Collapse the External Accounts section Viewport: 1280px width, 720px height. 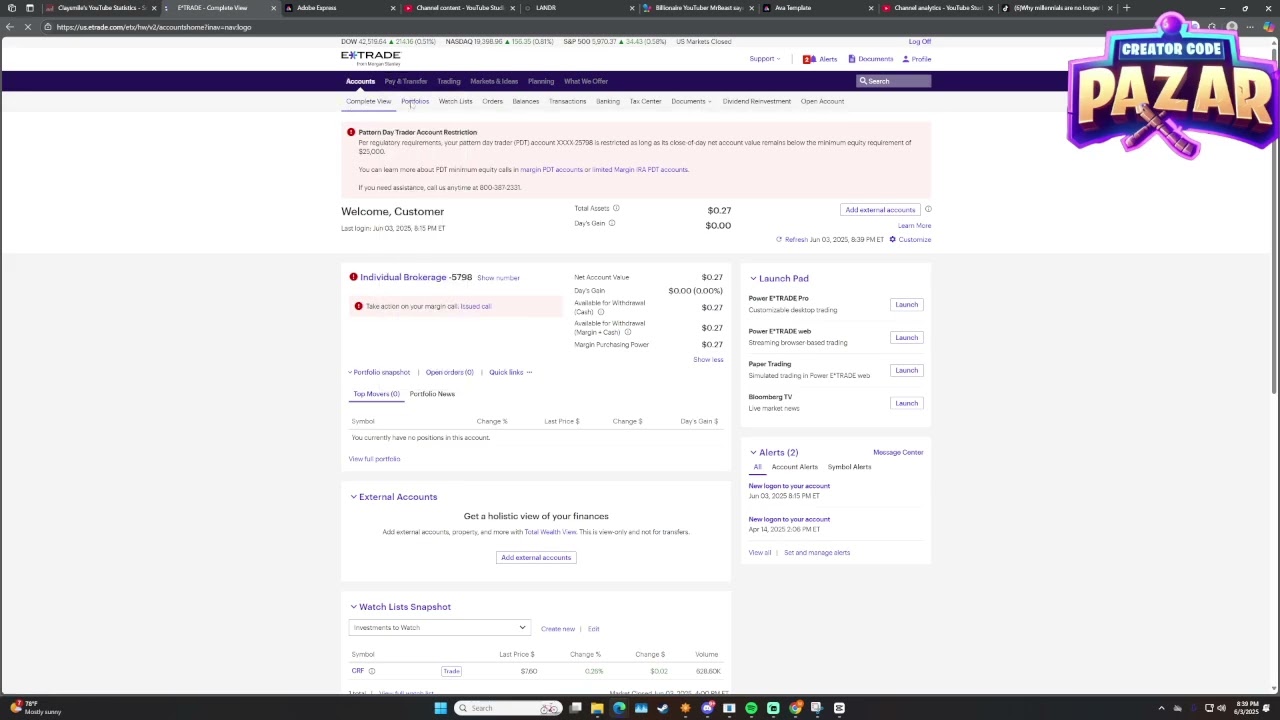353,497
